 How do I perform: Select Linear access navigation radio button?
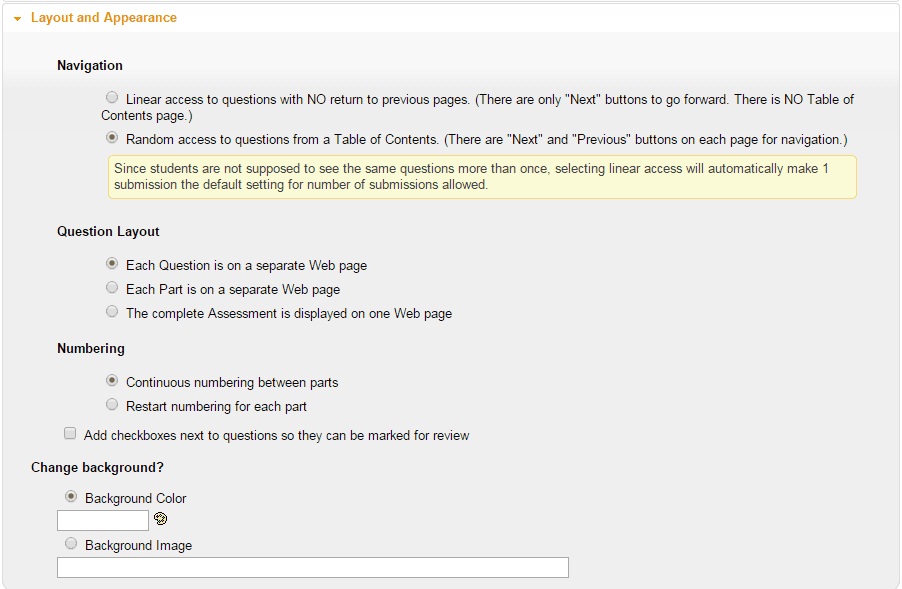112,97
